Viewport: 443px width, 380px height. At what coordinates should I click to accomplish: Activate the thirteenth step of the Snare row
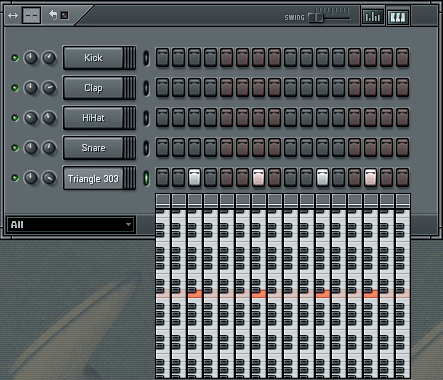354,148
